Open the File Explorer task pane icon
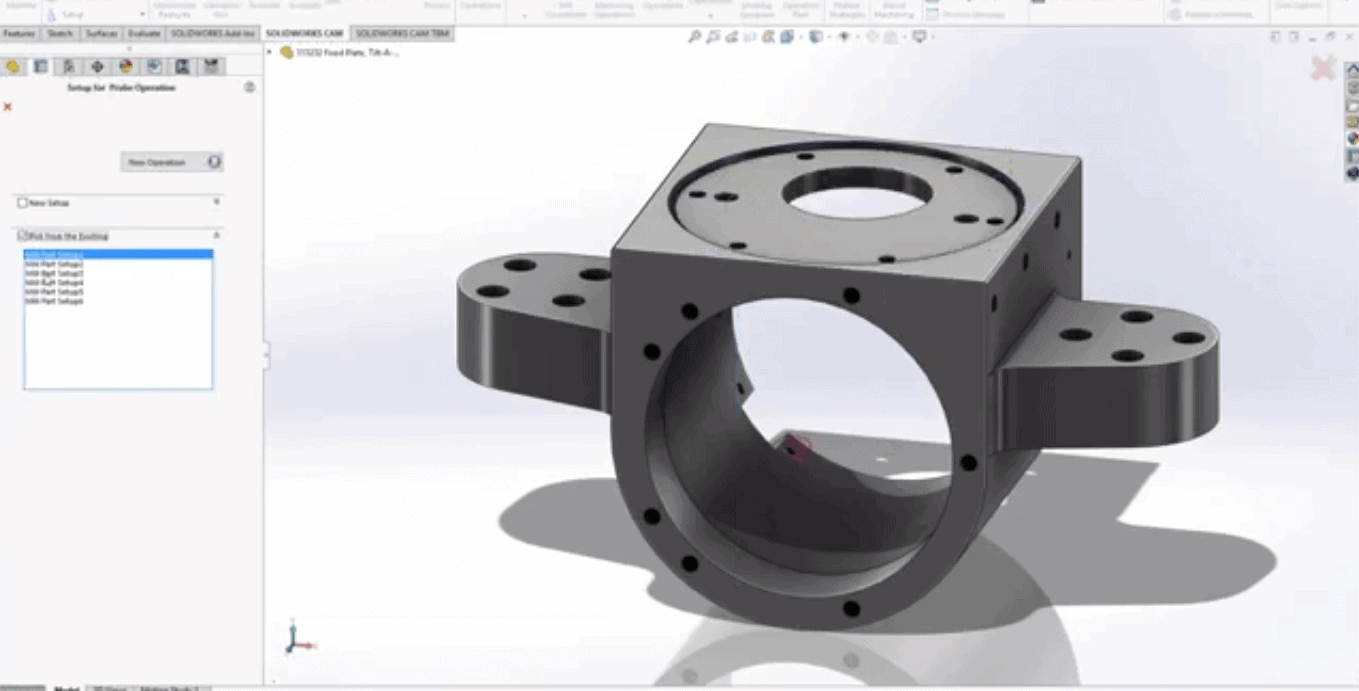1359x691 pixels. coord(1353,105)
